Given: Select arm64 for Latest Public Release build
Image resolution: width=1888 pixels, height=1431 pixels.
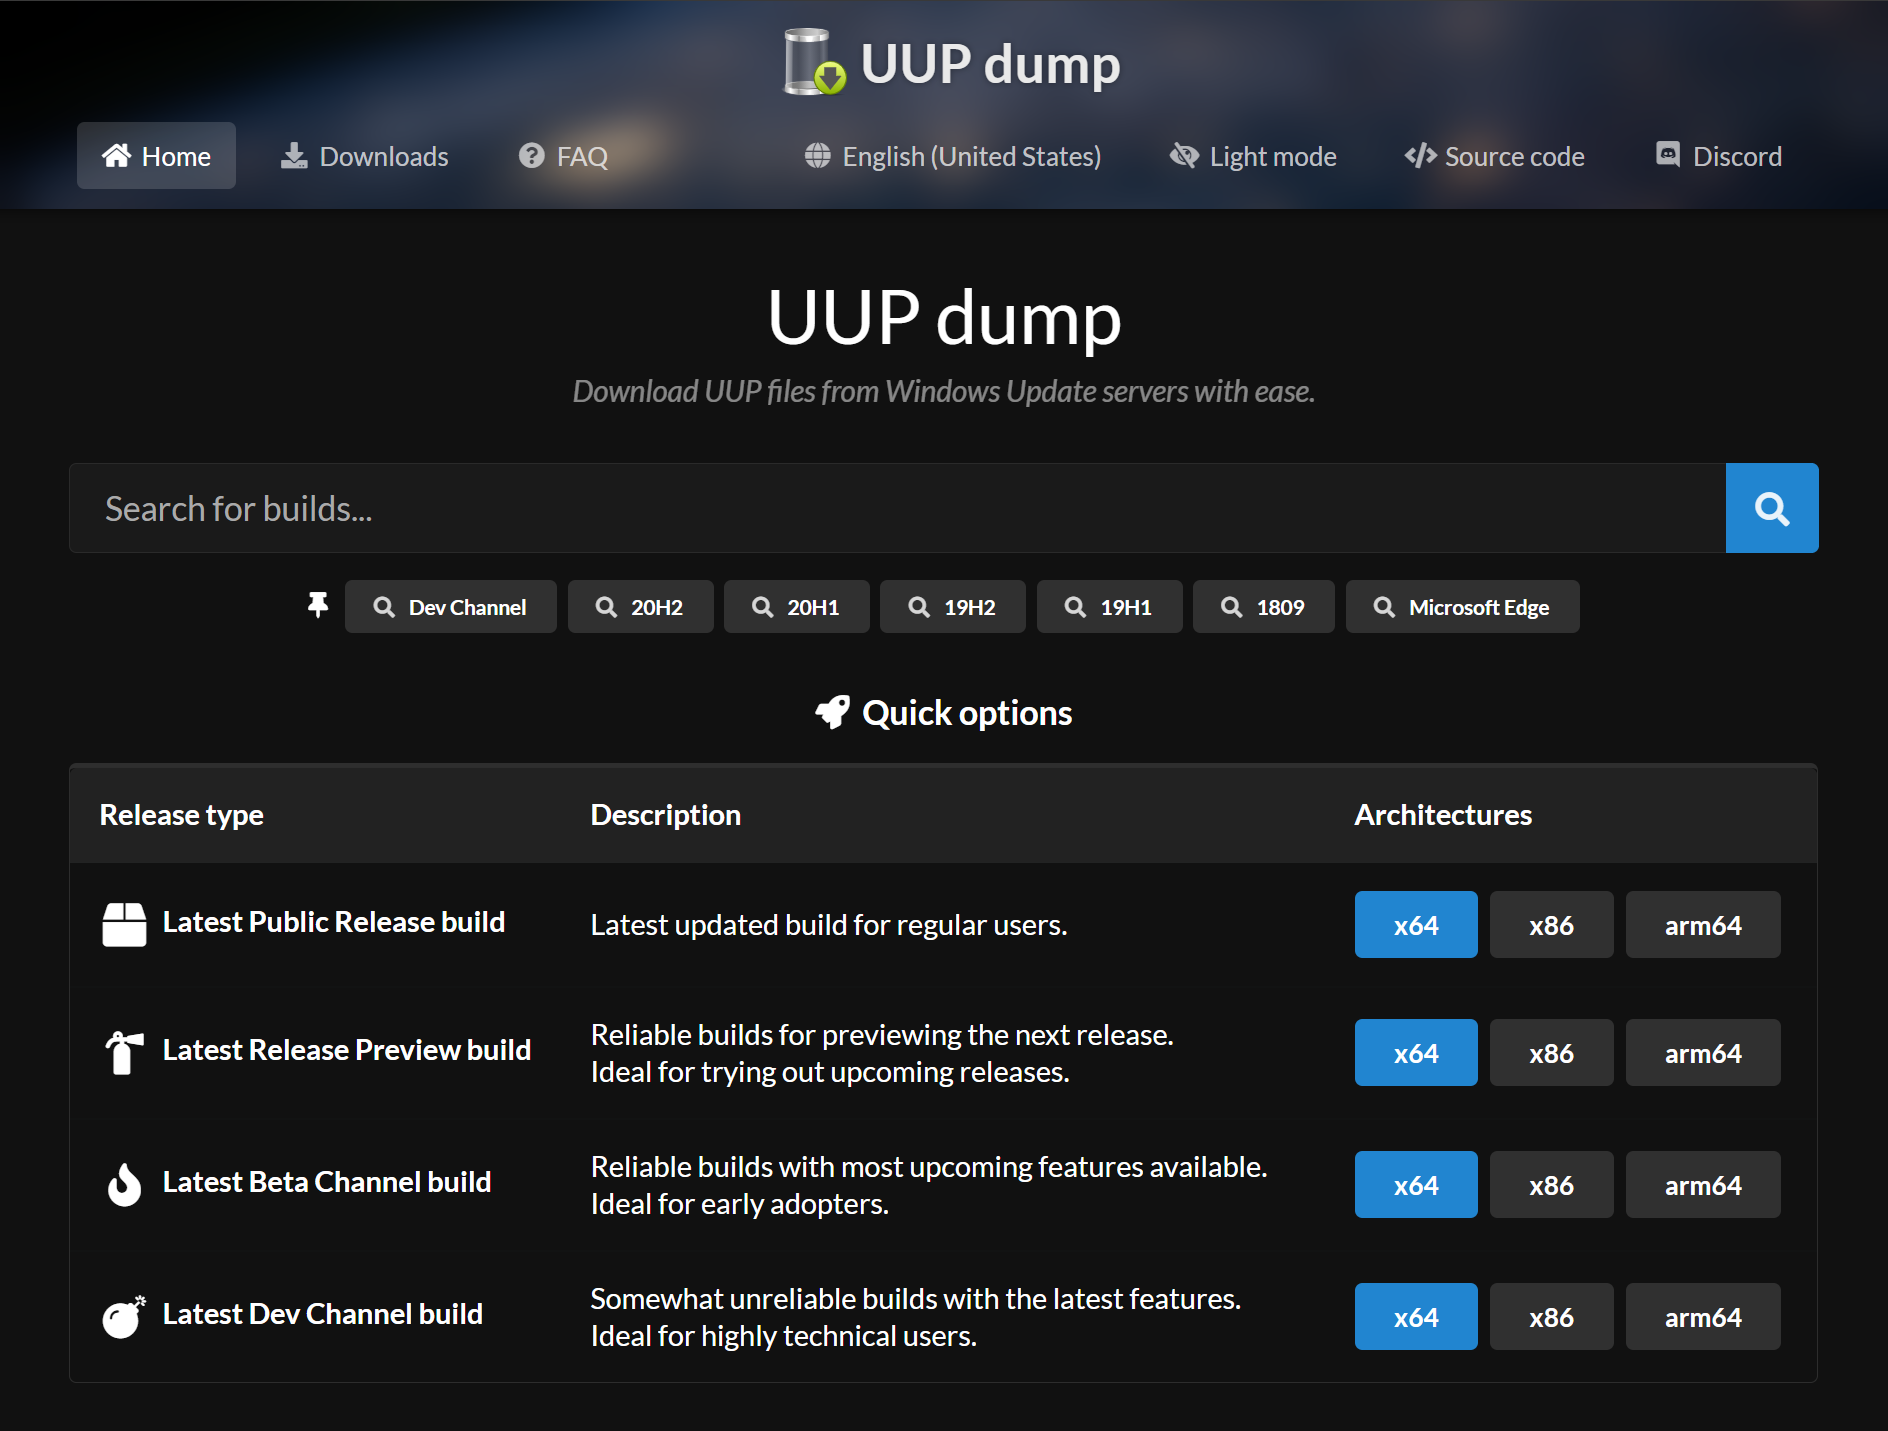Looking at the screenshot, I should point(1703,925).
